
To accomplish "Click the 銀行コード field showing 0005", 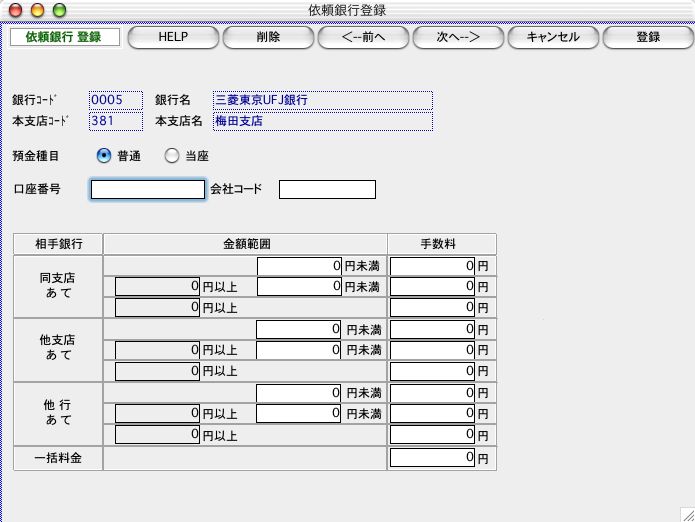I will pyautogui.click(x=117, y=100).
